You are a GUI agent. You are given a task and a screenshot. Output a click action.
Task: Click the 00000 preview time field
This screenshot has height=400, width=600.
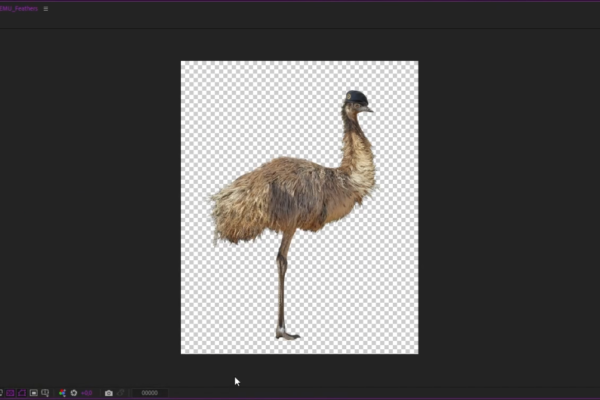coord(150,393)
